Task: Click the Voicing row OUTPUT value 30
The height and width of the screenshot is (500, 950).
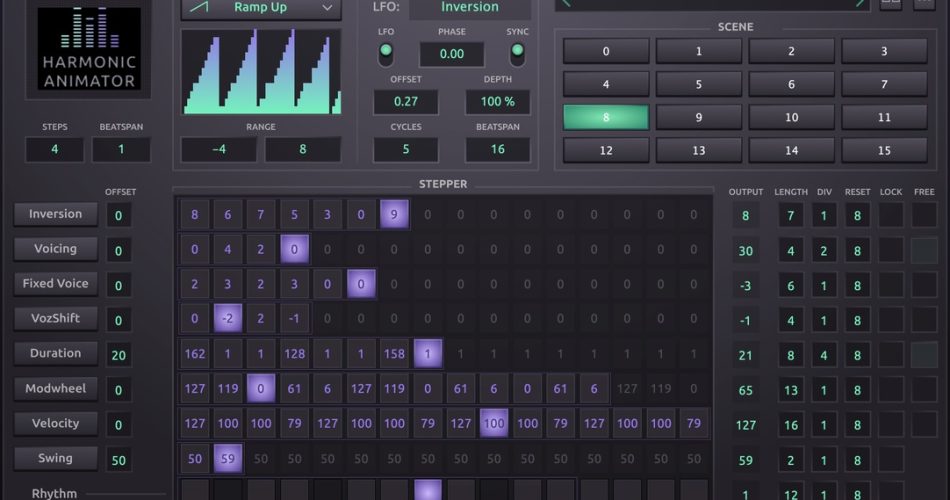Action: click(x=746, y=250)
